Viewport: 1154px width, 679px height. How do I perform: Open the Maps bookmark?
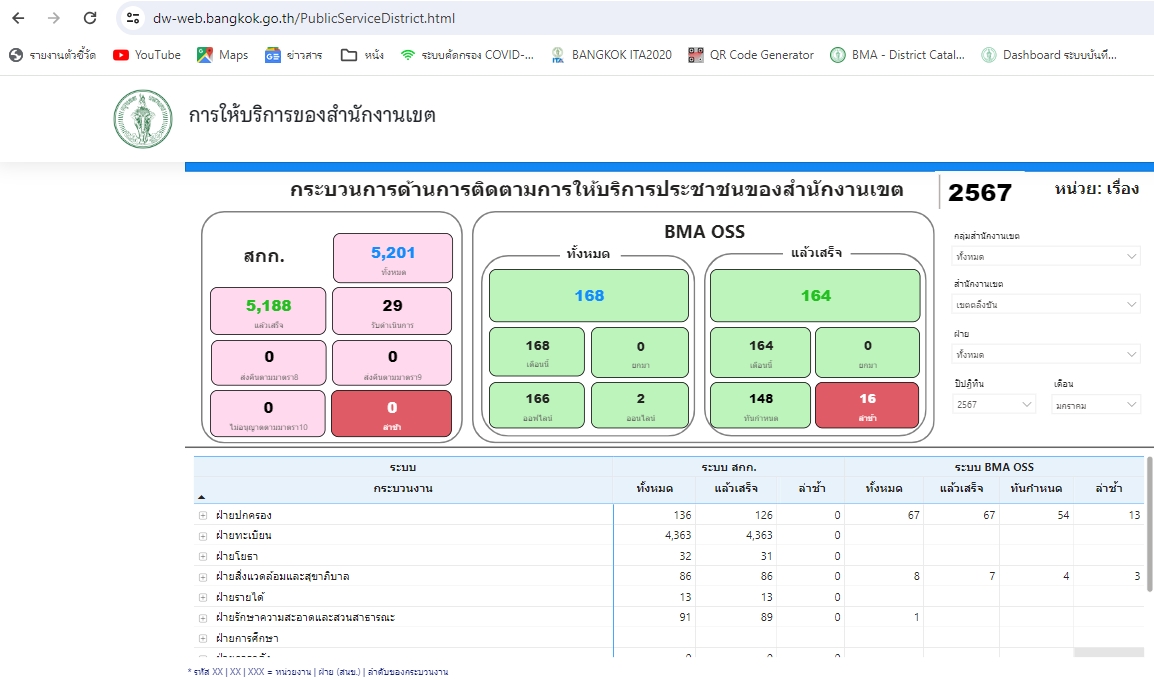(222, 55)
